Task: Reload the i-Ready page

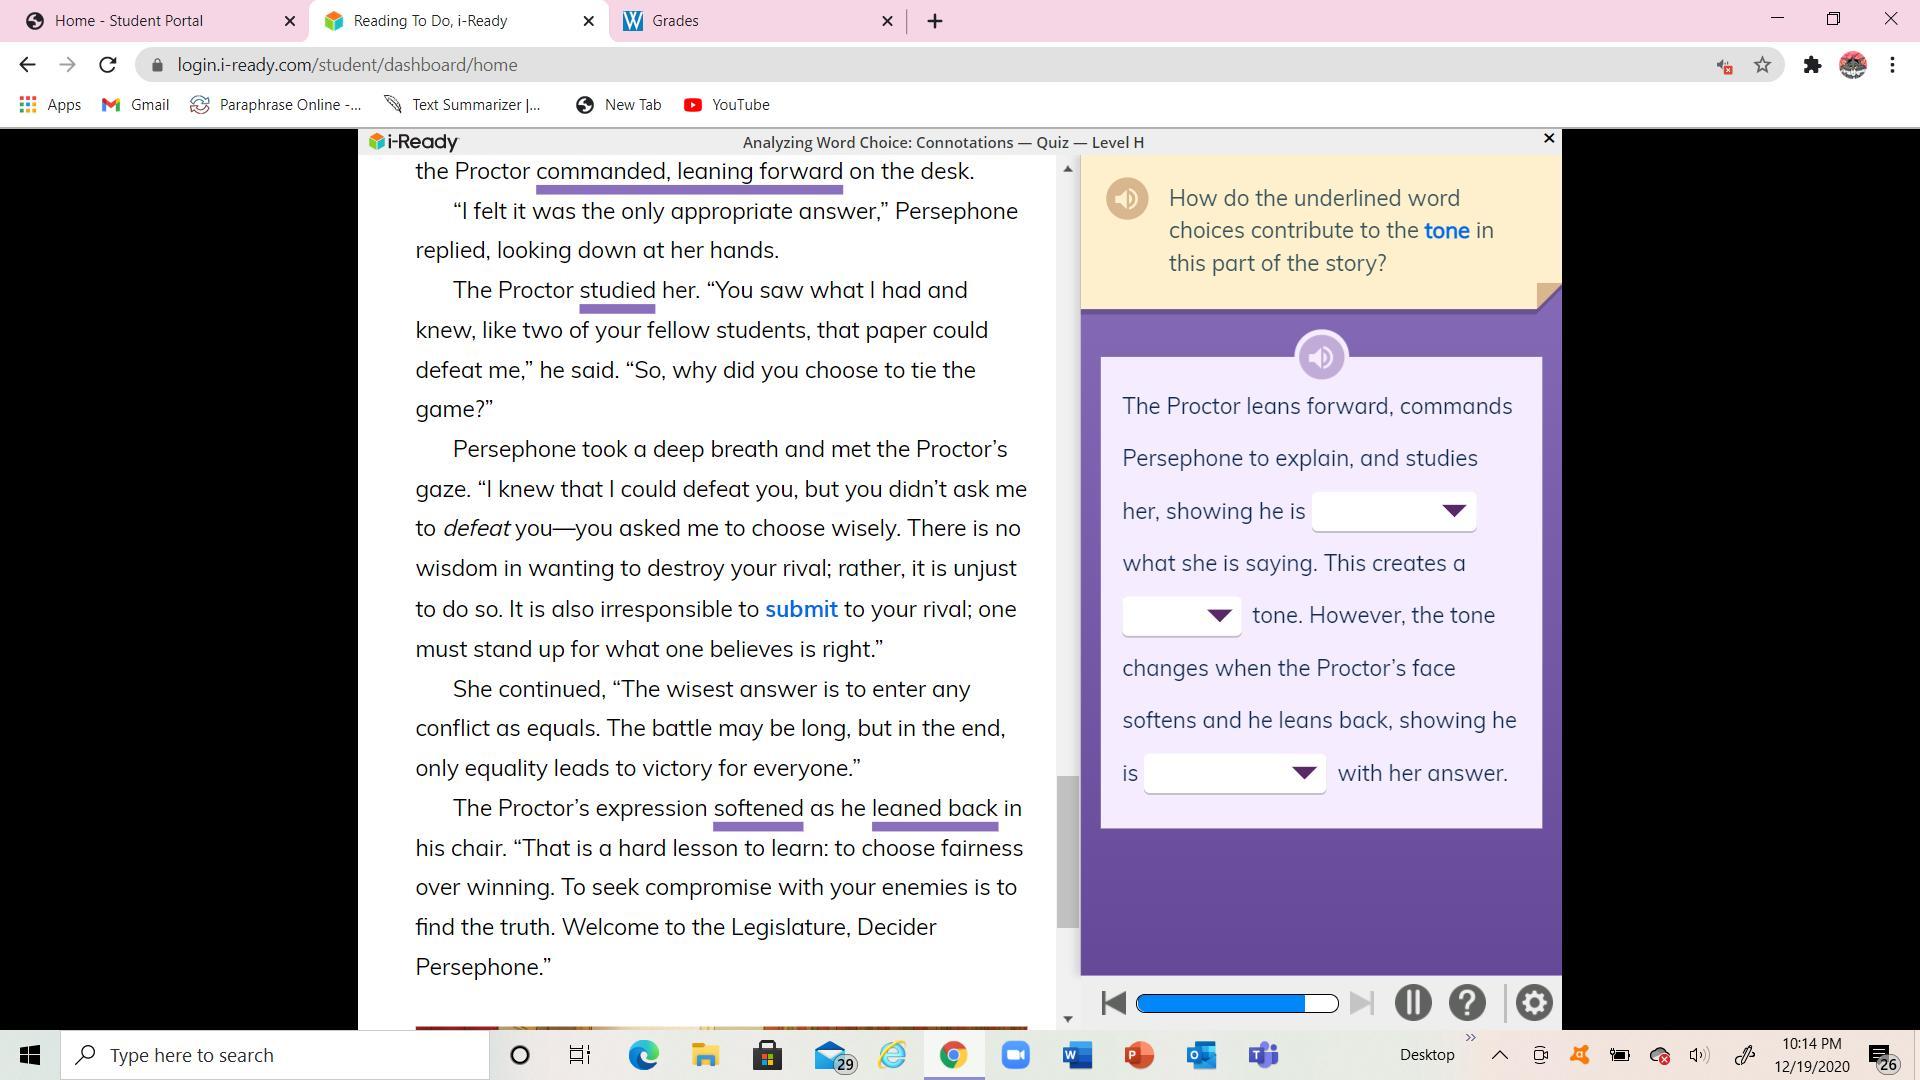Action: pos(107,65)
